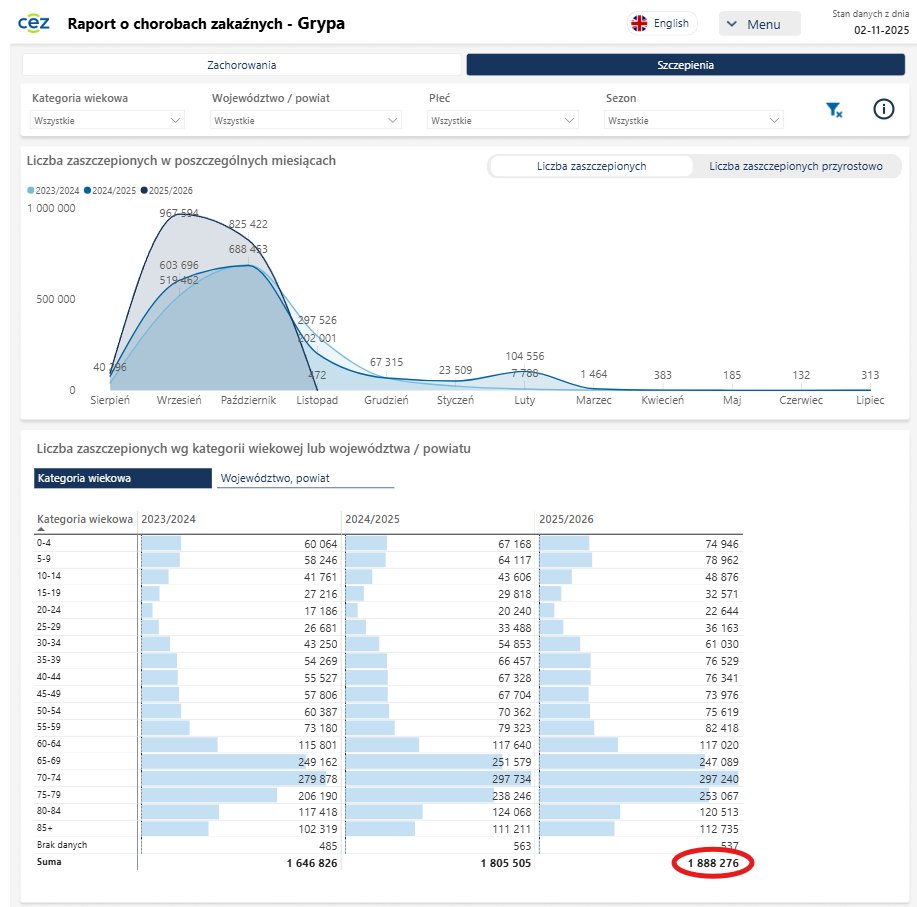The width and height of the screenshot is (917, 907).
Task: Select the 85+ age row label
Action: click(x=44, y=828)
